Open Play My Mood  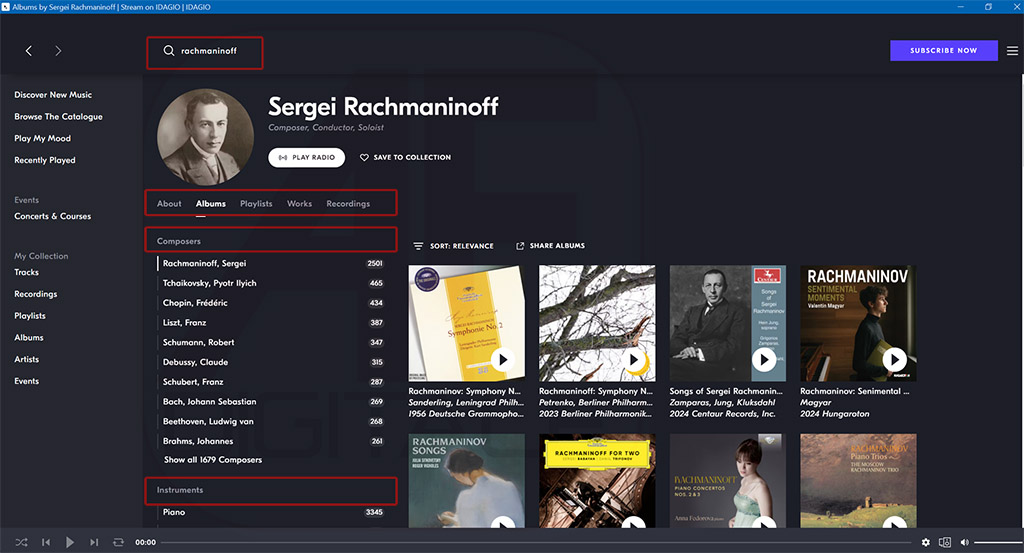click(x=42, y=138)
